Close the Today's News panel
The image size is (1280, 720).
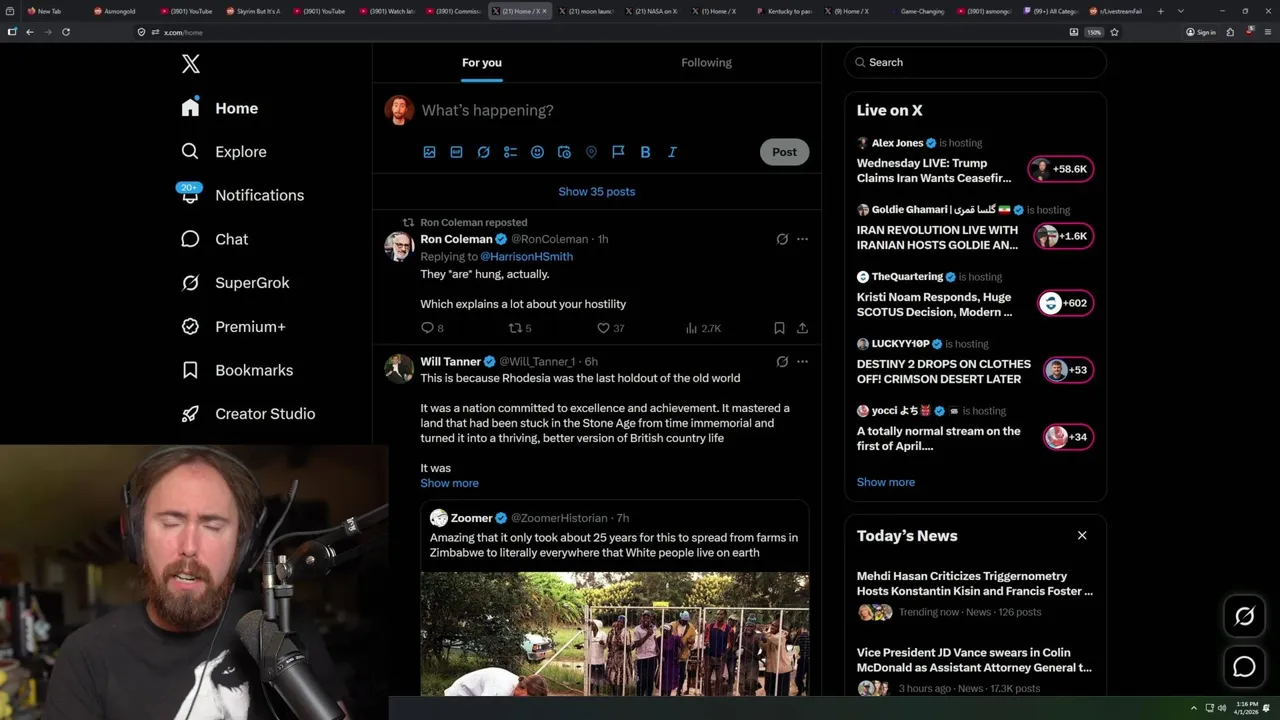tap(1082, 535)
